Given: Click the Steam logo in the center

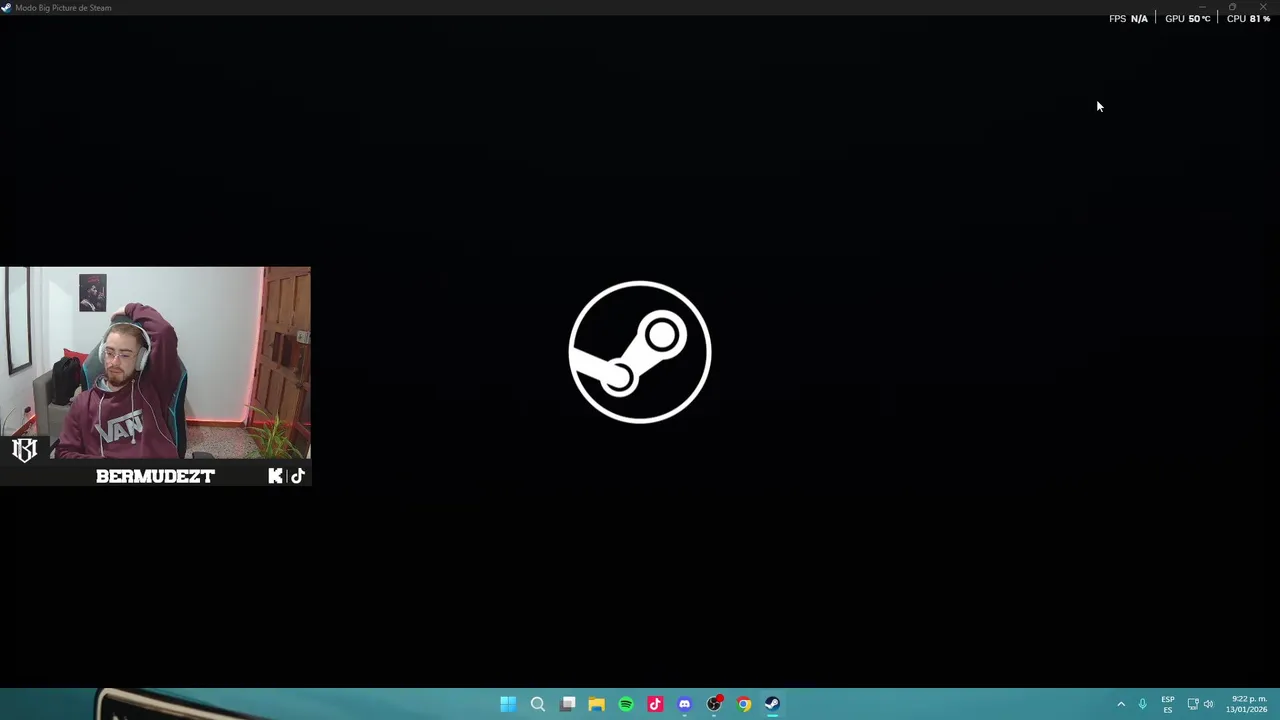Looking at the screenshot, I should (640, 352).
